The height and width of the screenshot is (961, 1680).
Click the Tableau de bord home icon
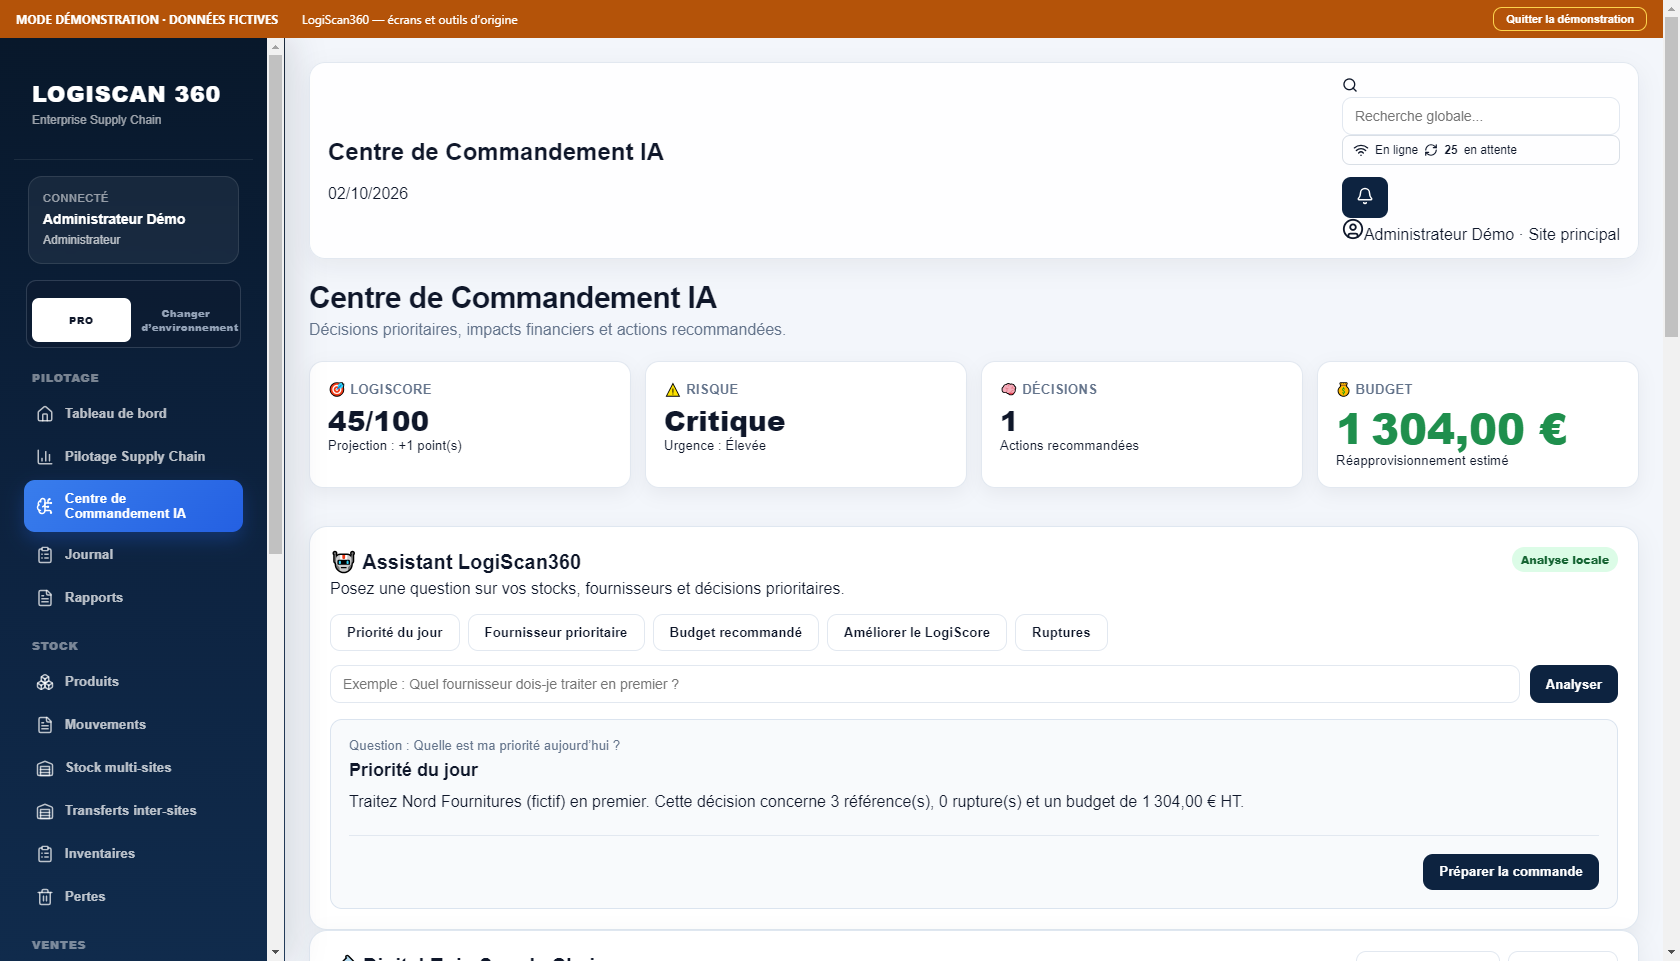point(45,414)
